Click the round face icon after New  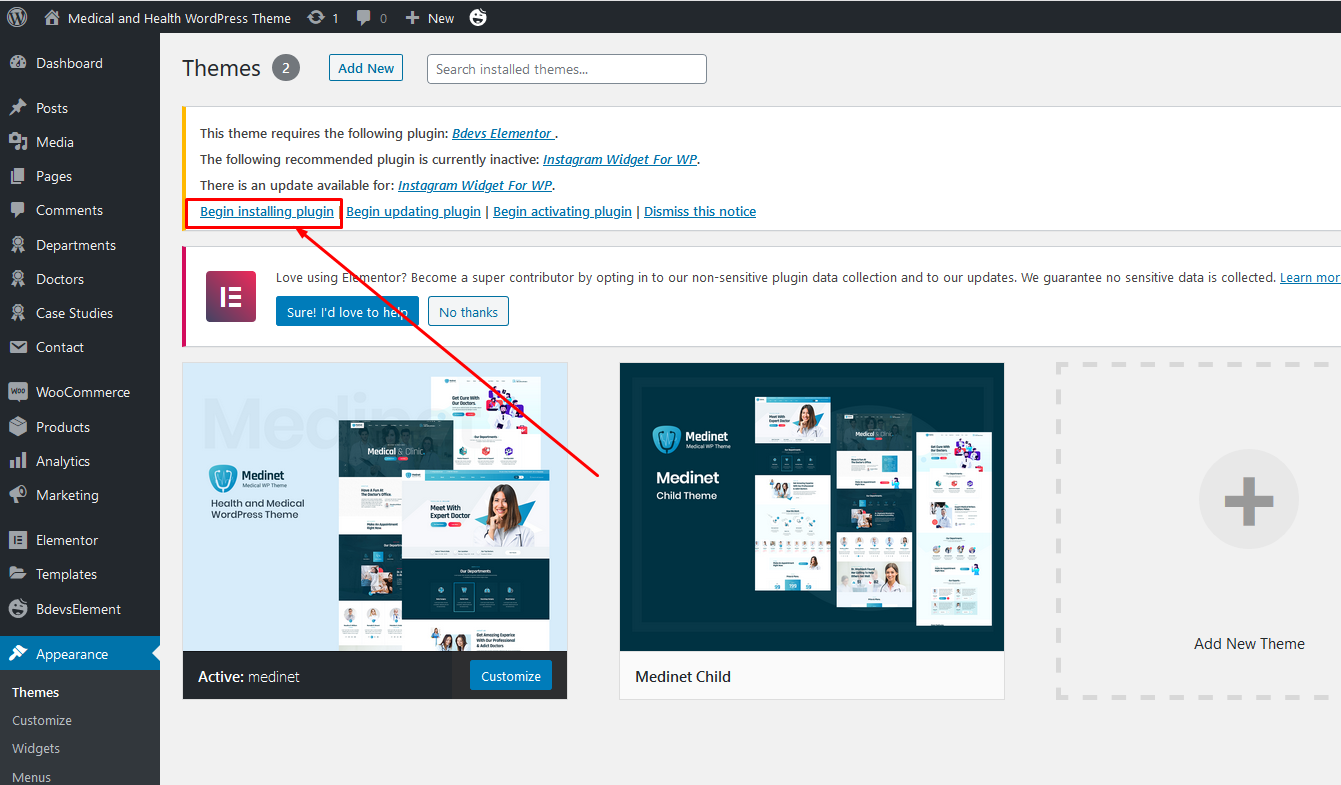click(x=478, y=17)
